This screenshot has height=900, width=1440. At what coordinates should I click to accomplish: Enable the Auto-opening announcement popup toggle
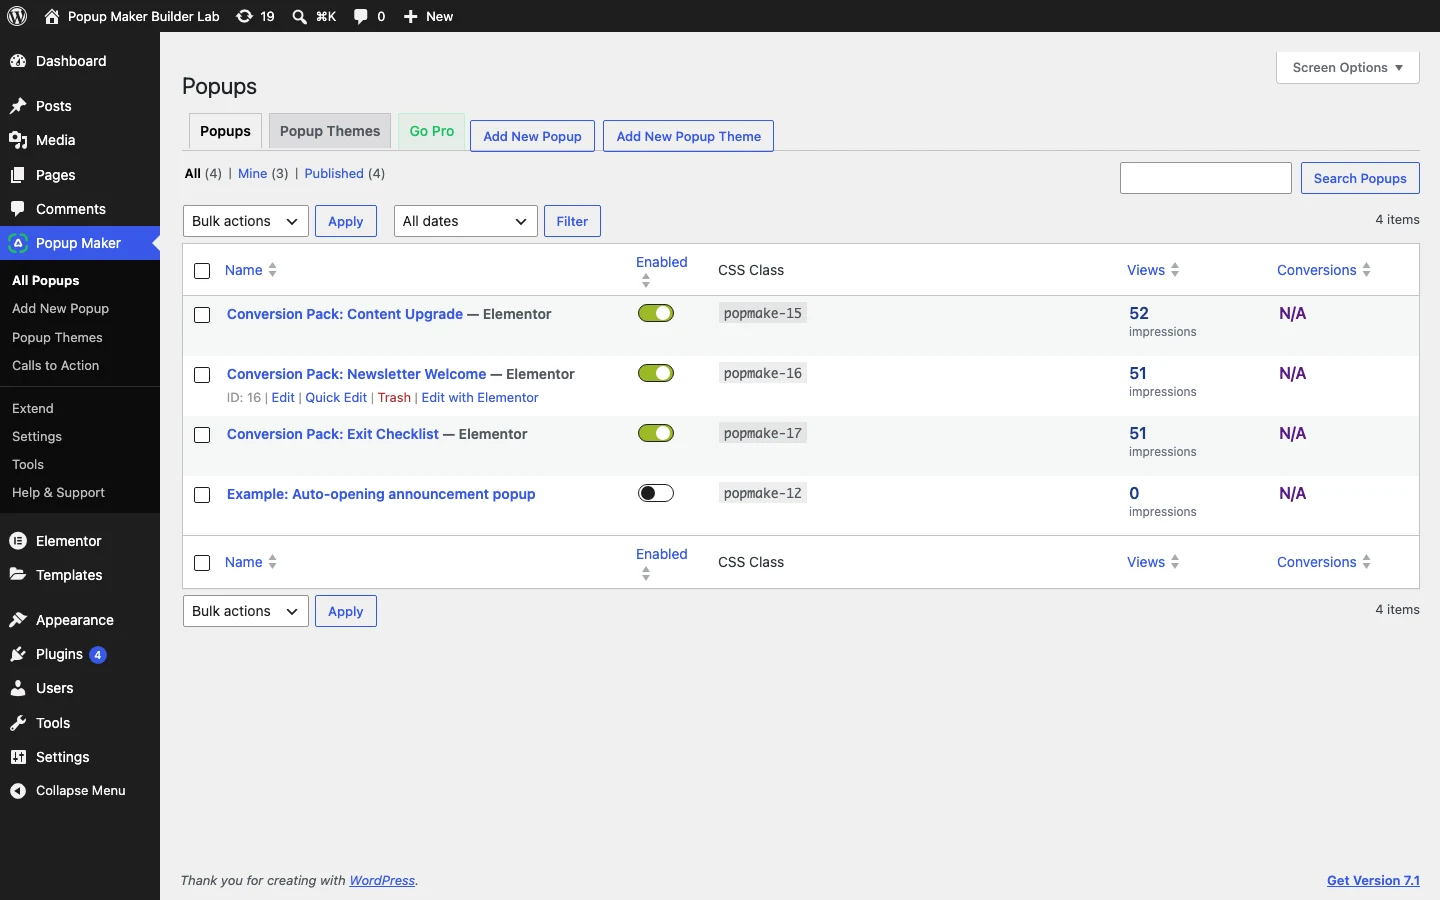[x=656, y=493]
